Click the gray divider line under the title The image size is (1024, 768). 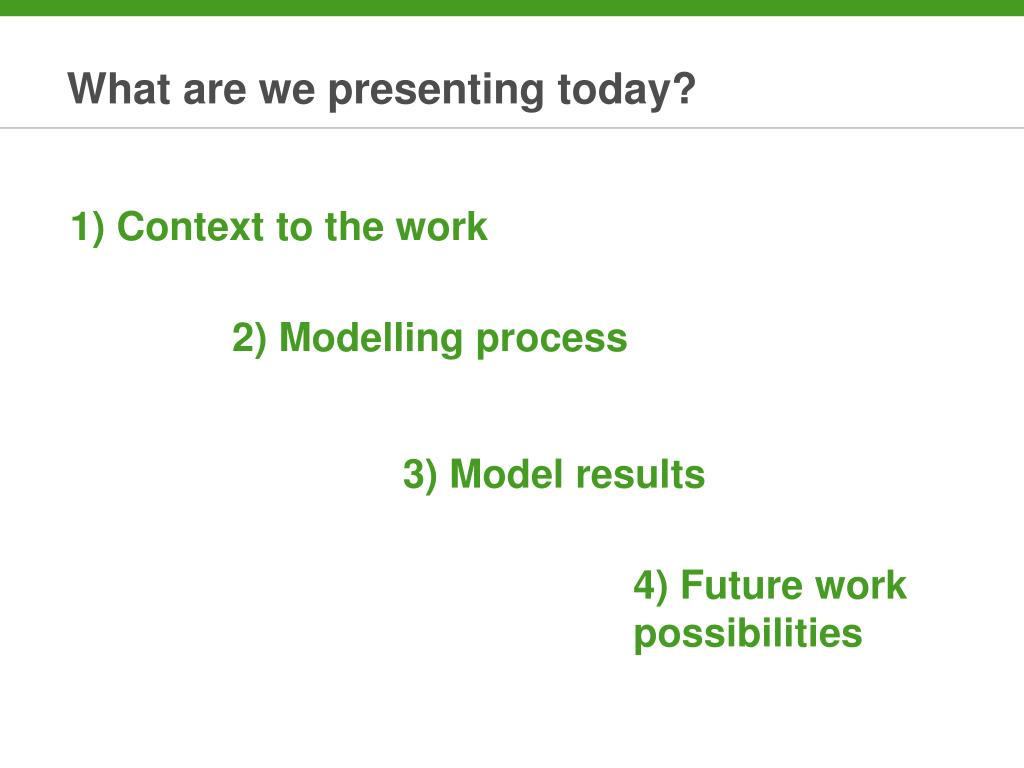click(x=512, y=128)
